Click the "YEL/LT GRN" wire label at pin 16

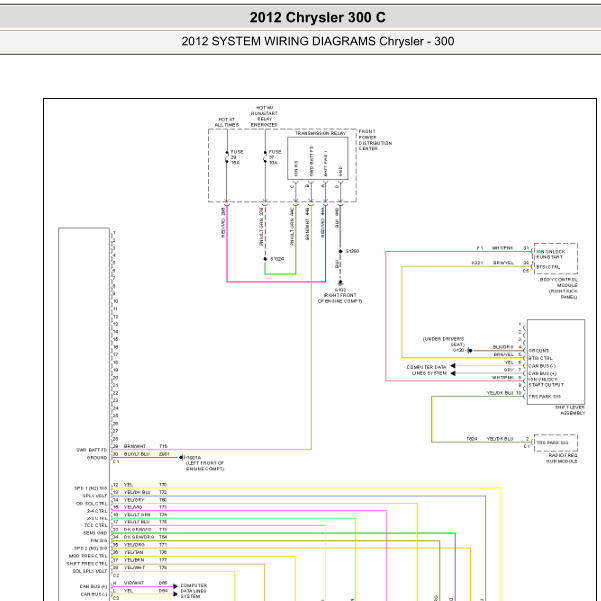tap(137, 515)
